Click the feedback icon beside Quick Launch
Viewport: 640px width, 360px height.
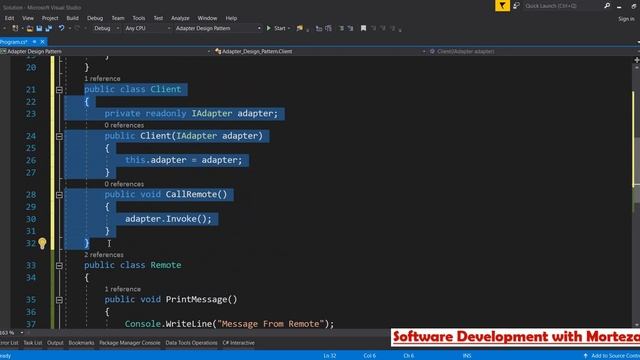(x=516, y=6)
